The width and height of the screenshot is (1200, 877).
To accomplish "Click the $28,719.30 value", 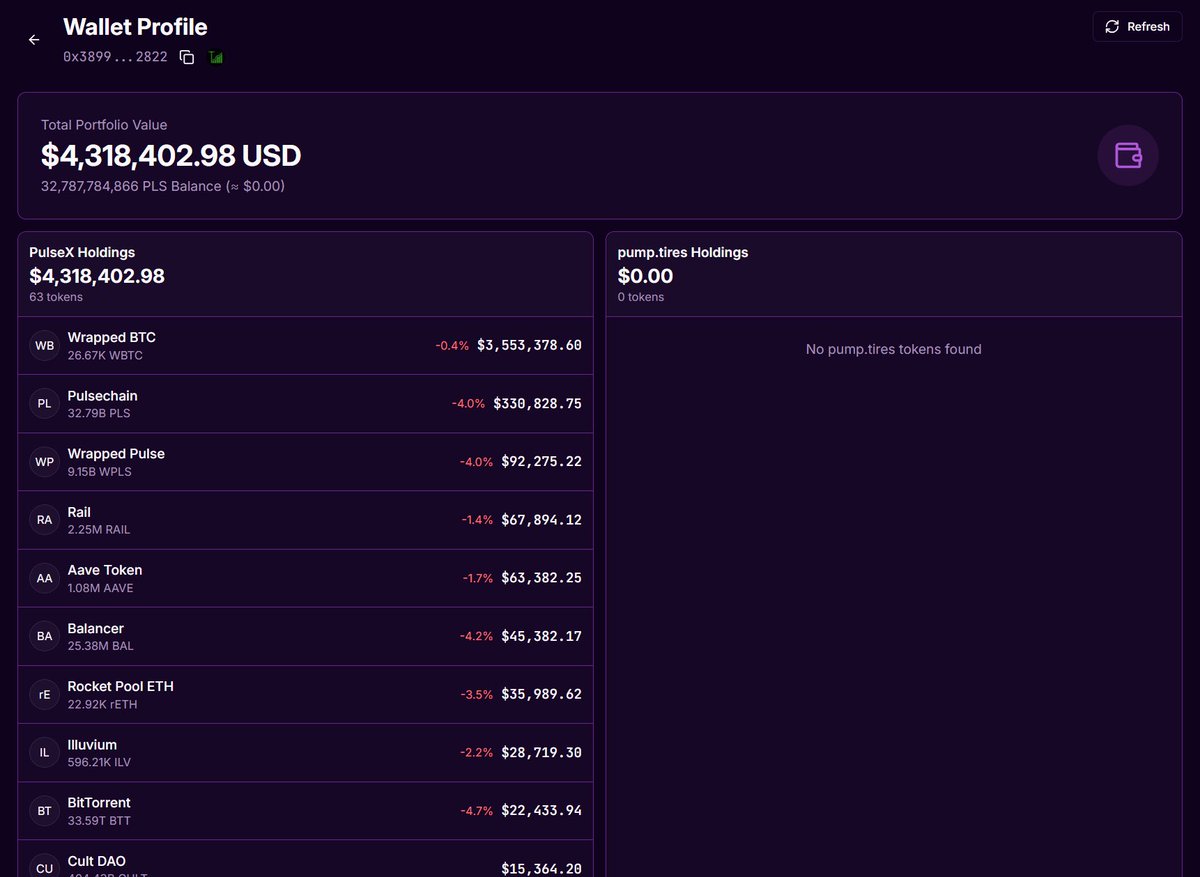I will point(541,752).
